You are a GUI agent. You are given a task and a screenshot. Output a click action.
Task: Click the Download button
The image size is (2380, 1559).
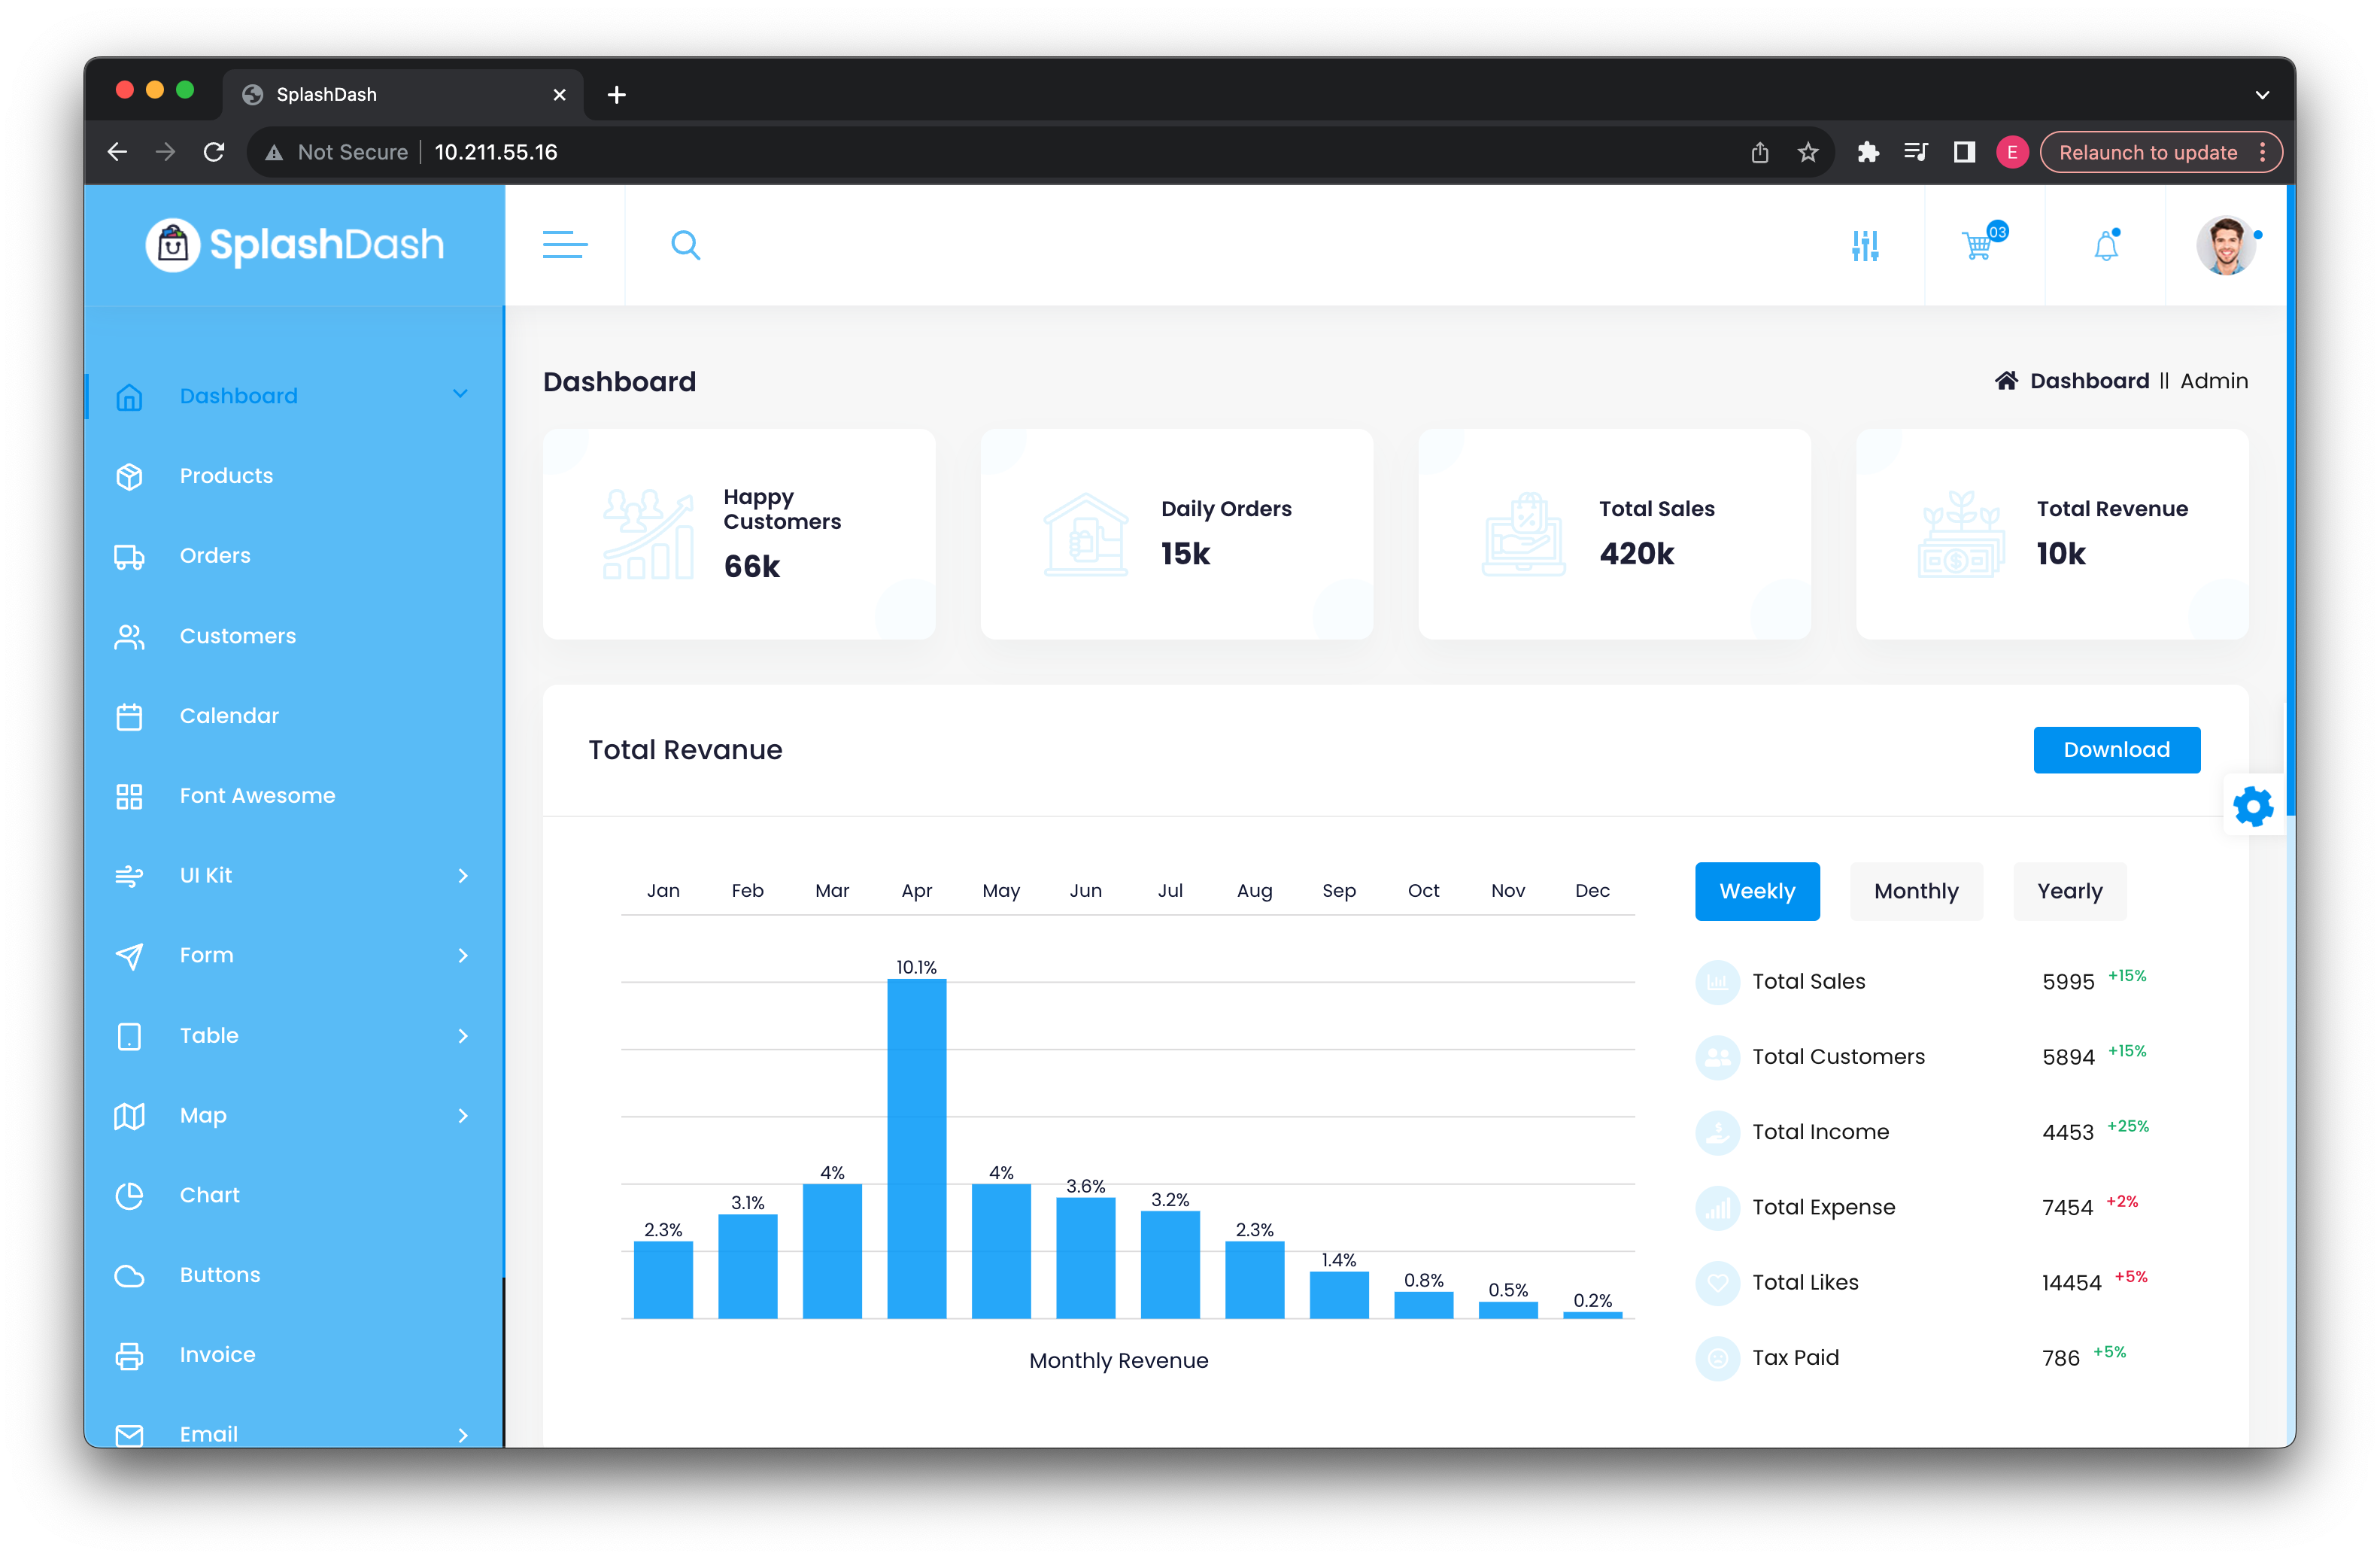click(x=2117, y=750)
